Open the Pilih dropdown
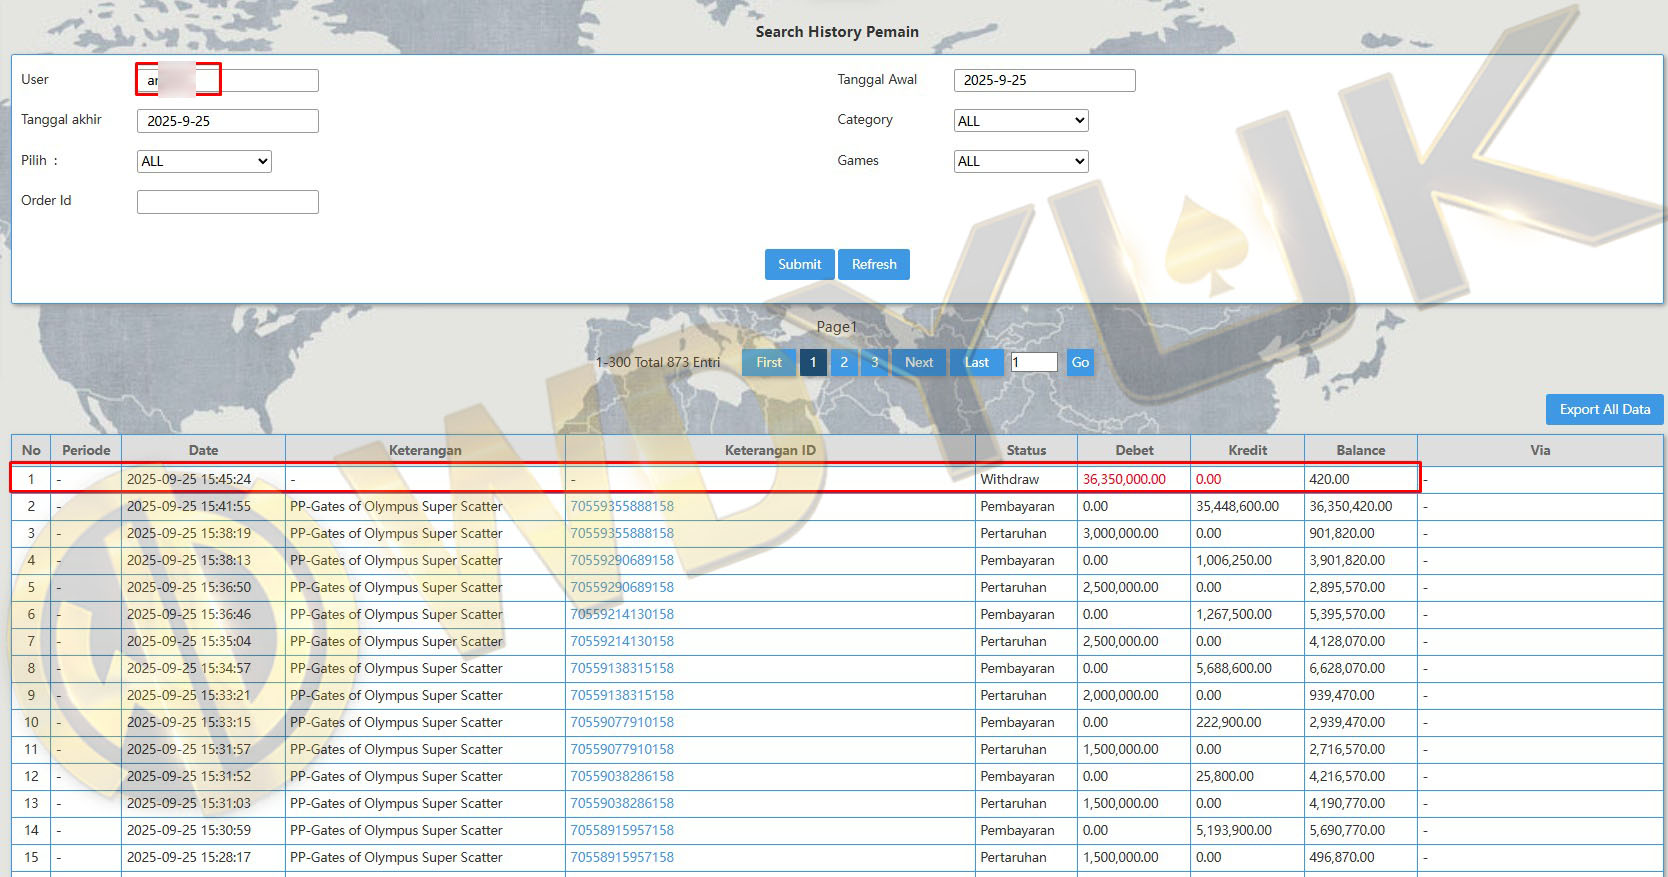The width and height of the screenshot is (1668, 877). pyautogui.click(x=204, y=161)
